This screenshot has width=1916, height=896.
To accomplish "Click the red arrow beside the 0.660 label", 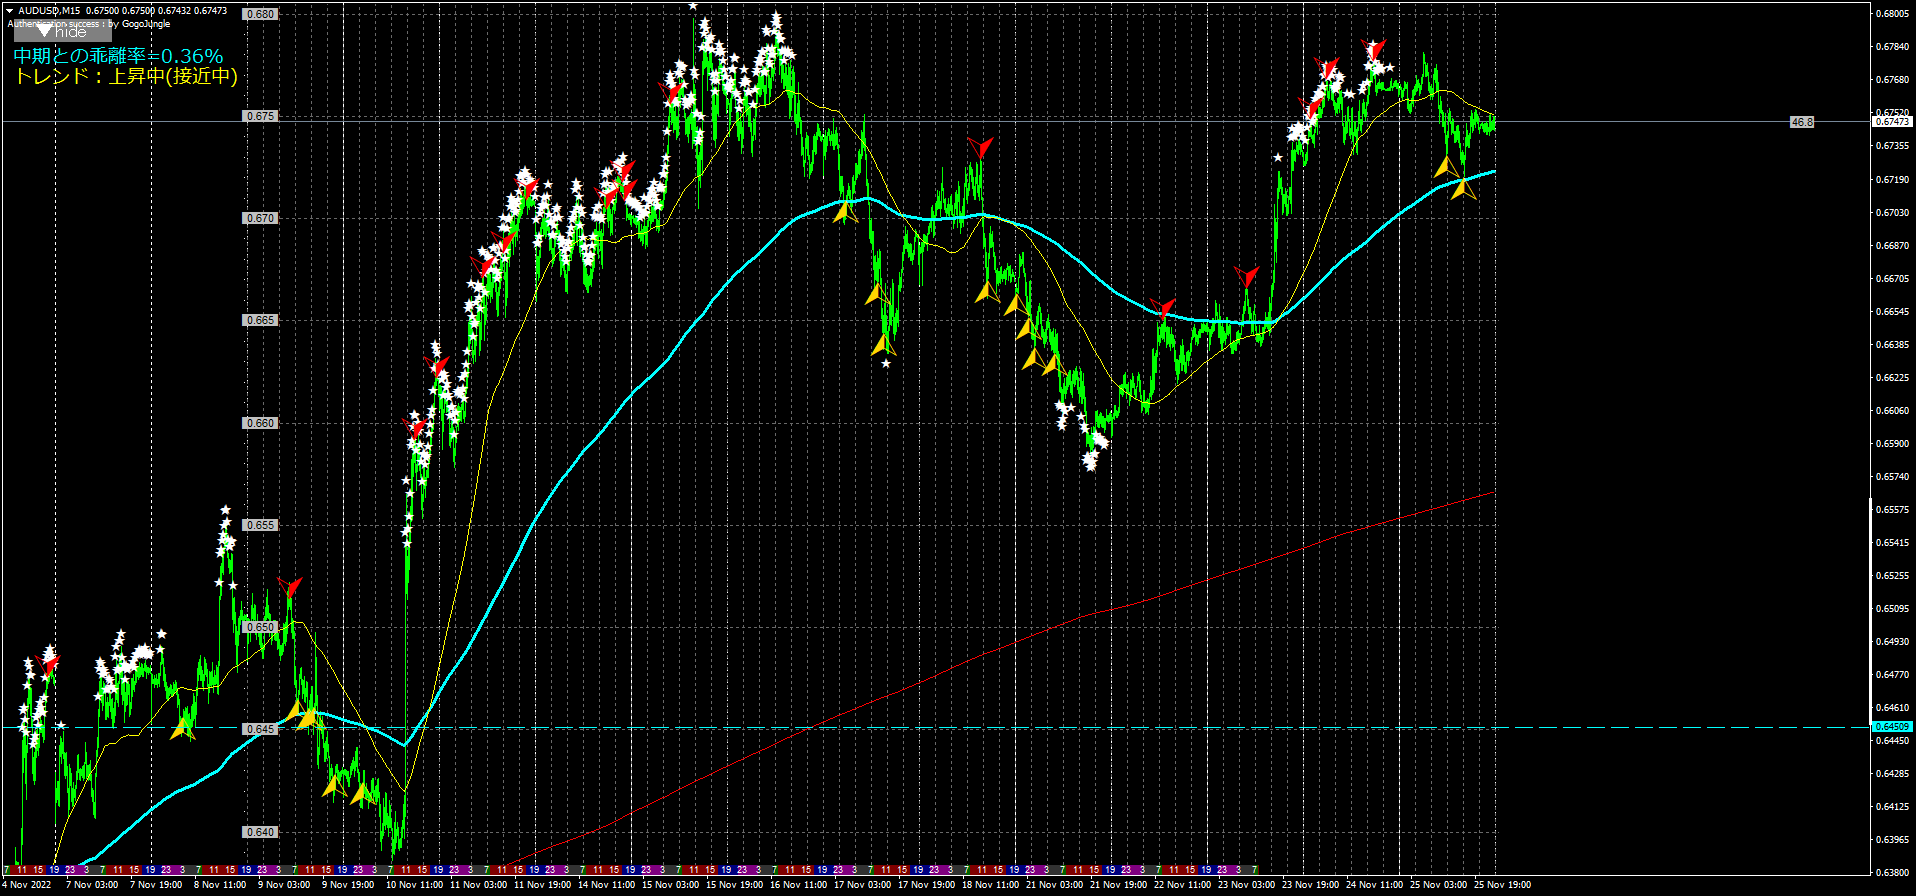I will click(x=414, y=428).
